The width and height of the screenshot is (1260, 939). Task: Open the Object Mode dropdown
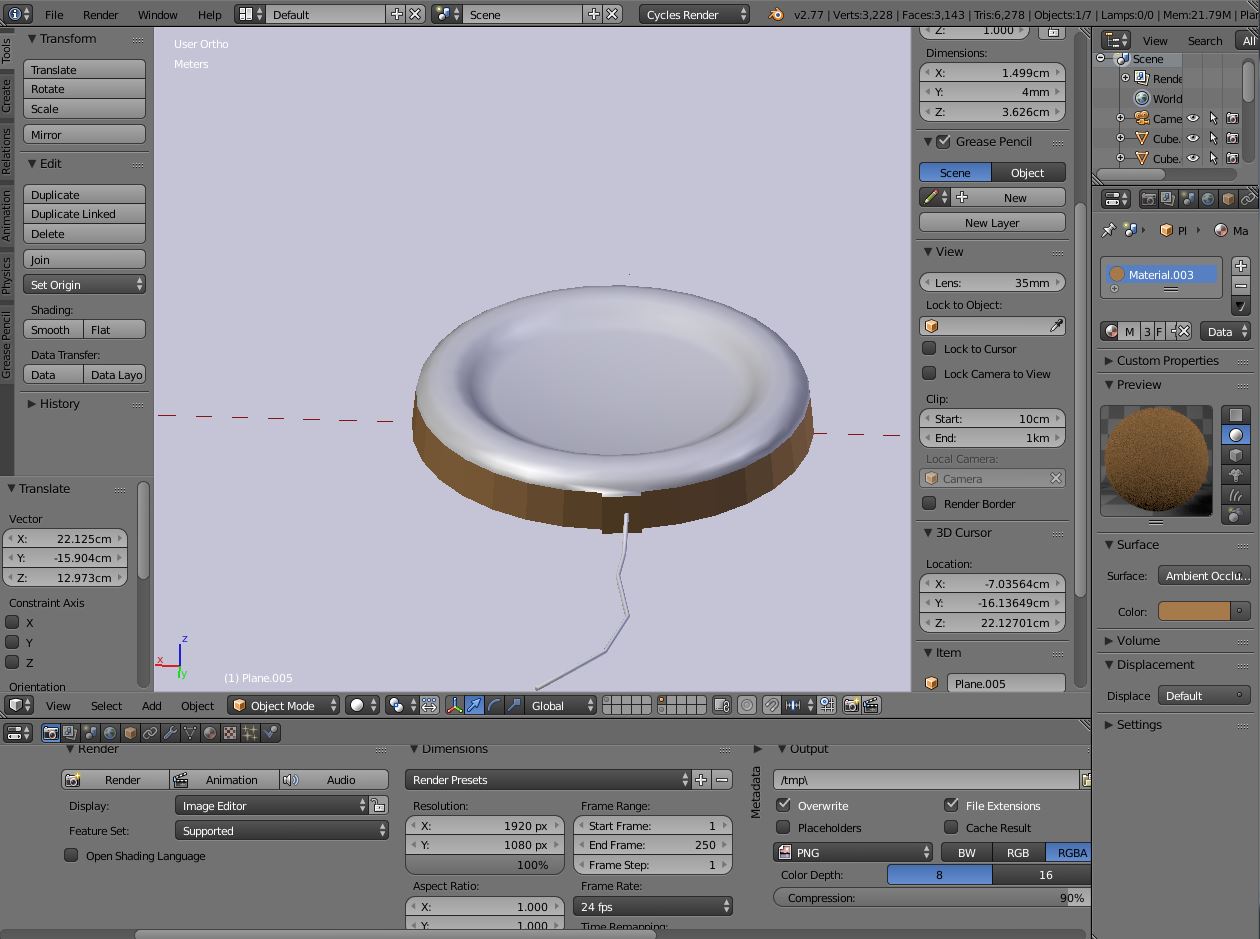283,705
